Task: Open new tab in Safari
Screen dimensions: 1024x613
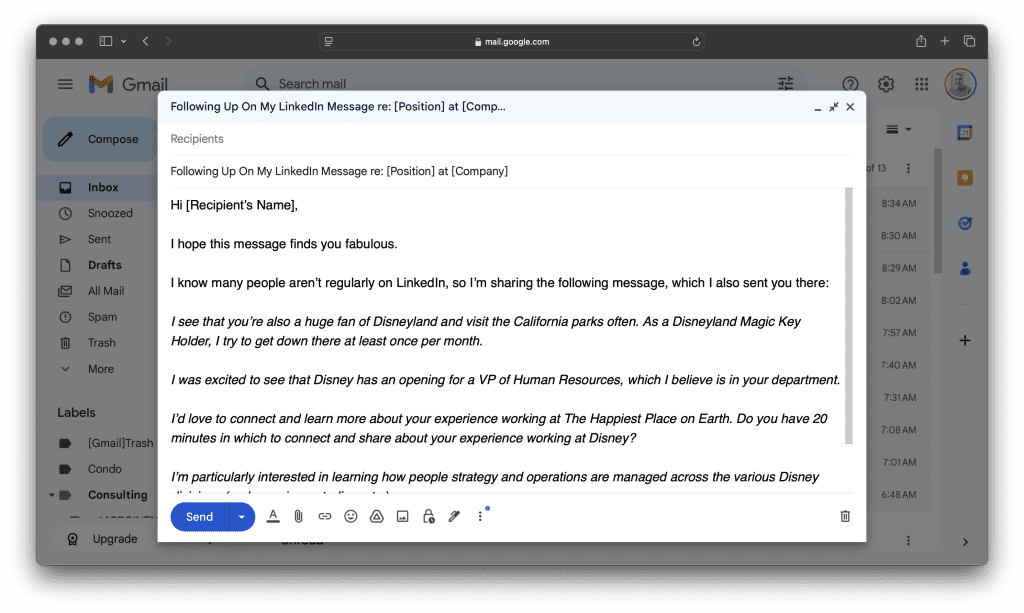Action: coord(944,41)
